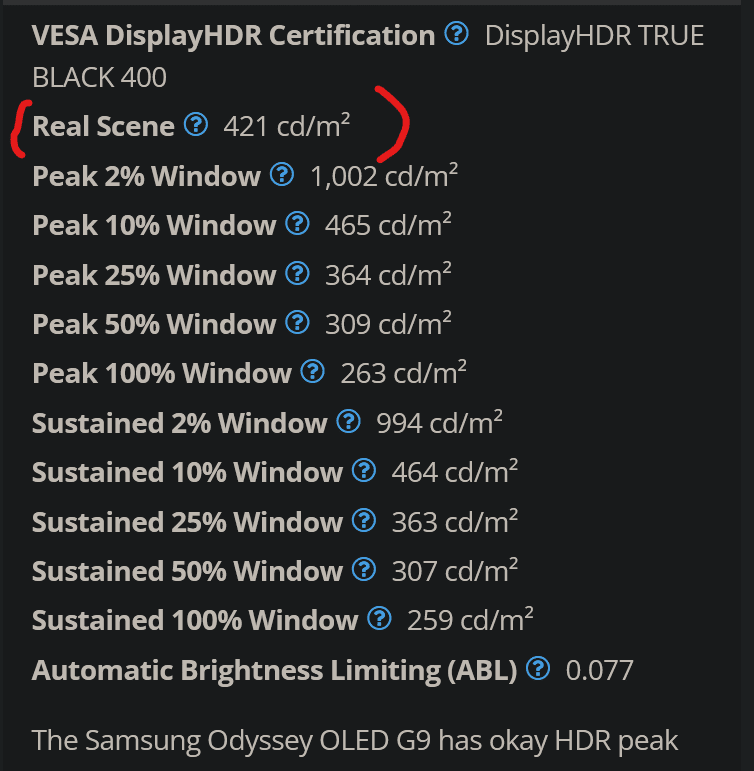The image size is (754, 771).
Task: Click the Automatic Brightness Limiting (ABL) label
Action: coord(274,671)
